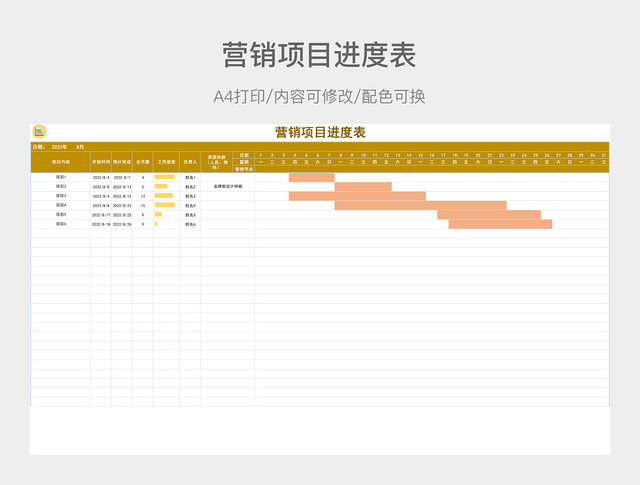
Task: Click the end date 2022/8/7 in the 项目1 row
Action: pos(122,178)
